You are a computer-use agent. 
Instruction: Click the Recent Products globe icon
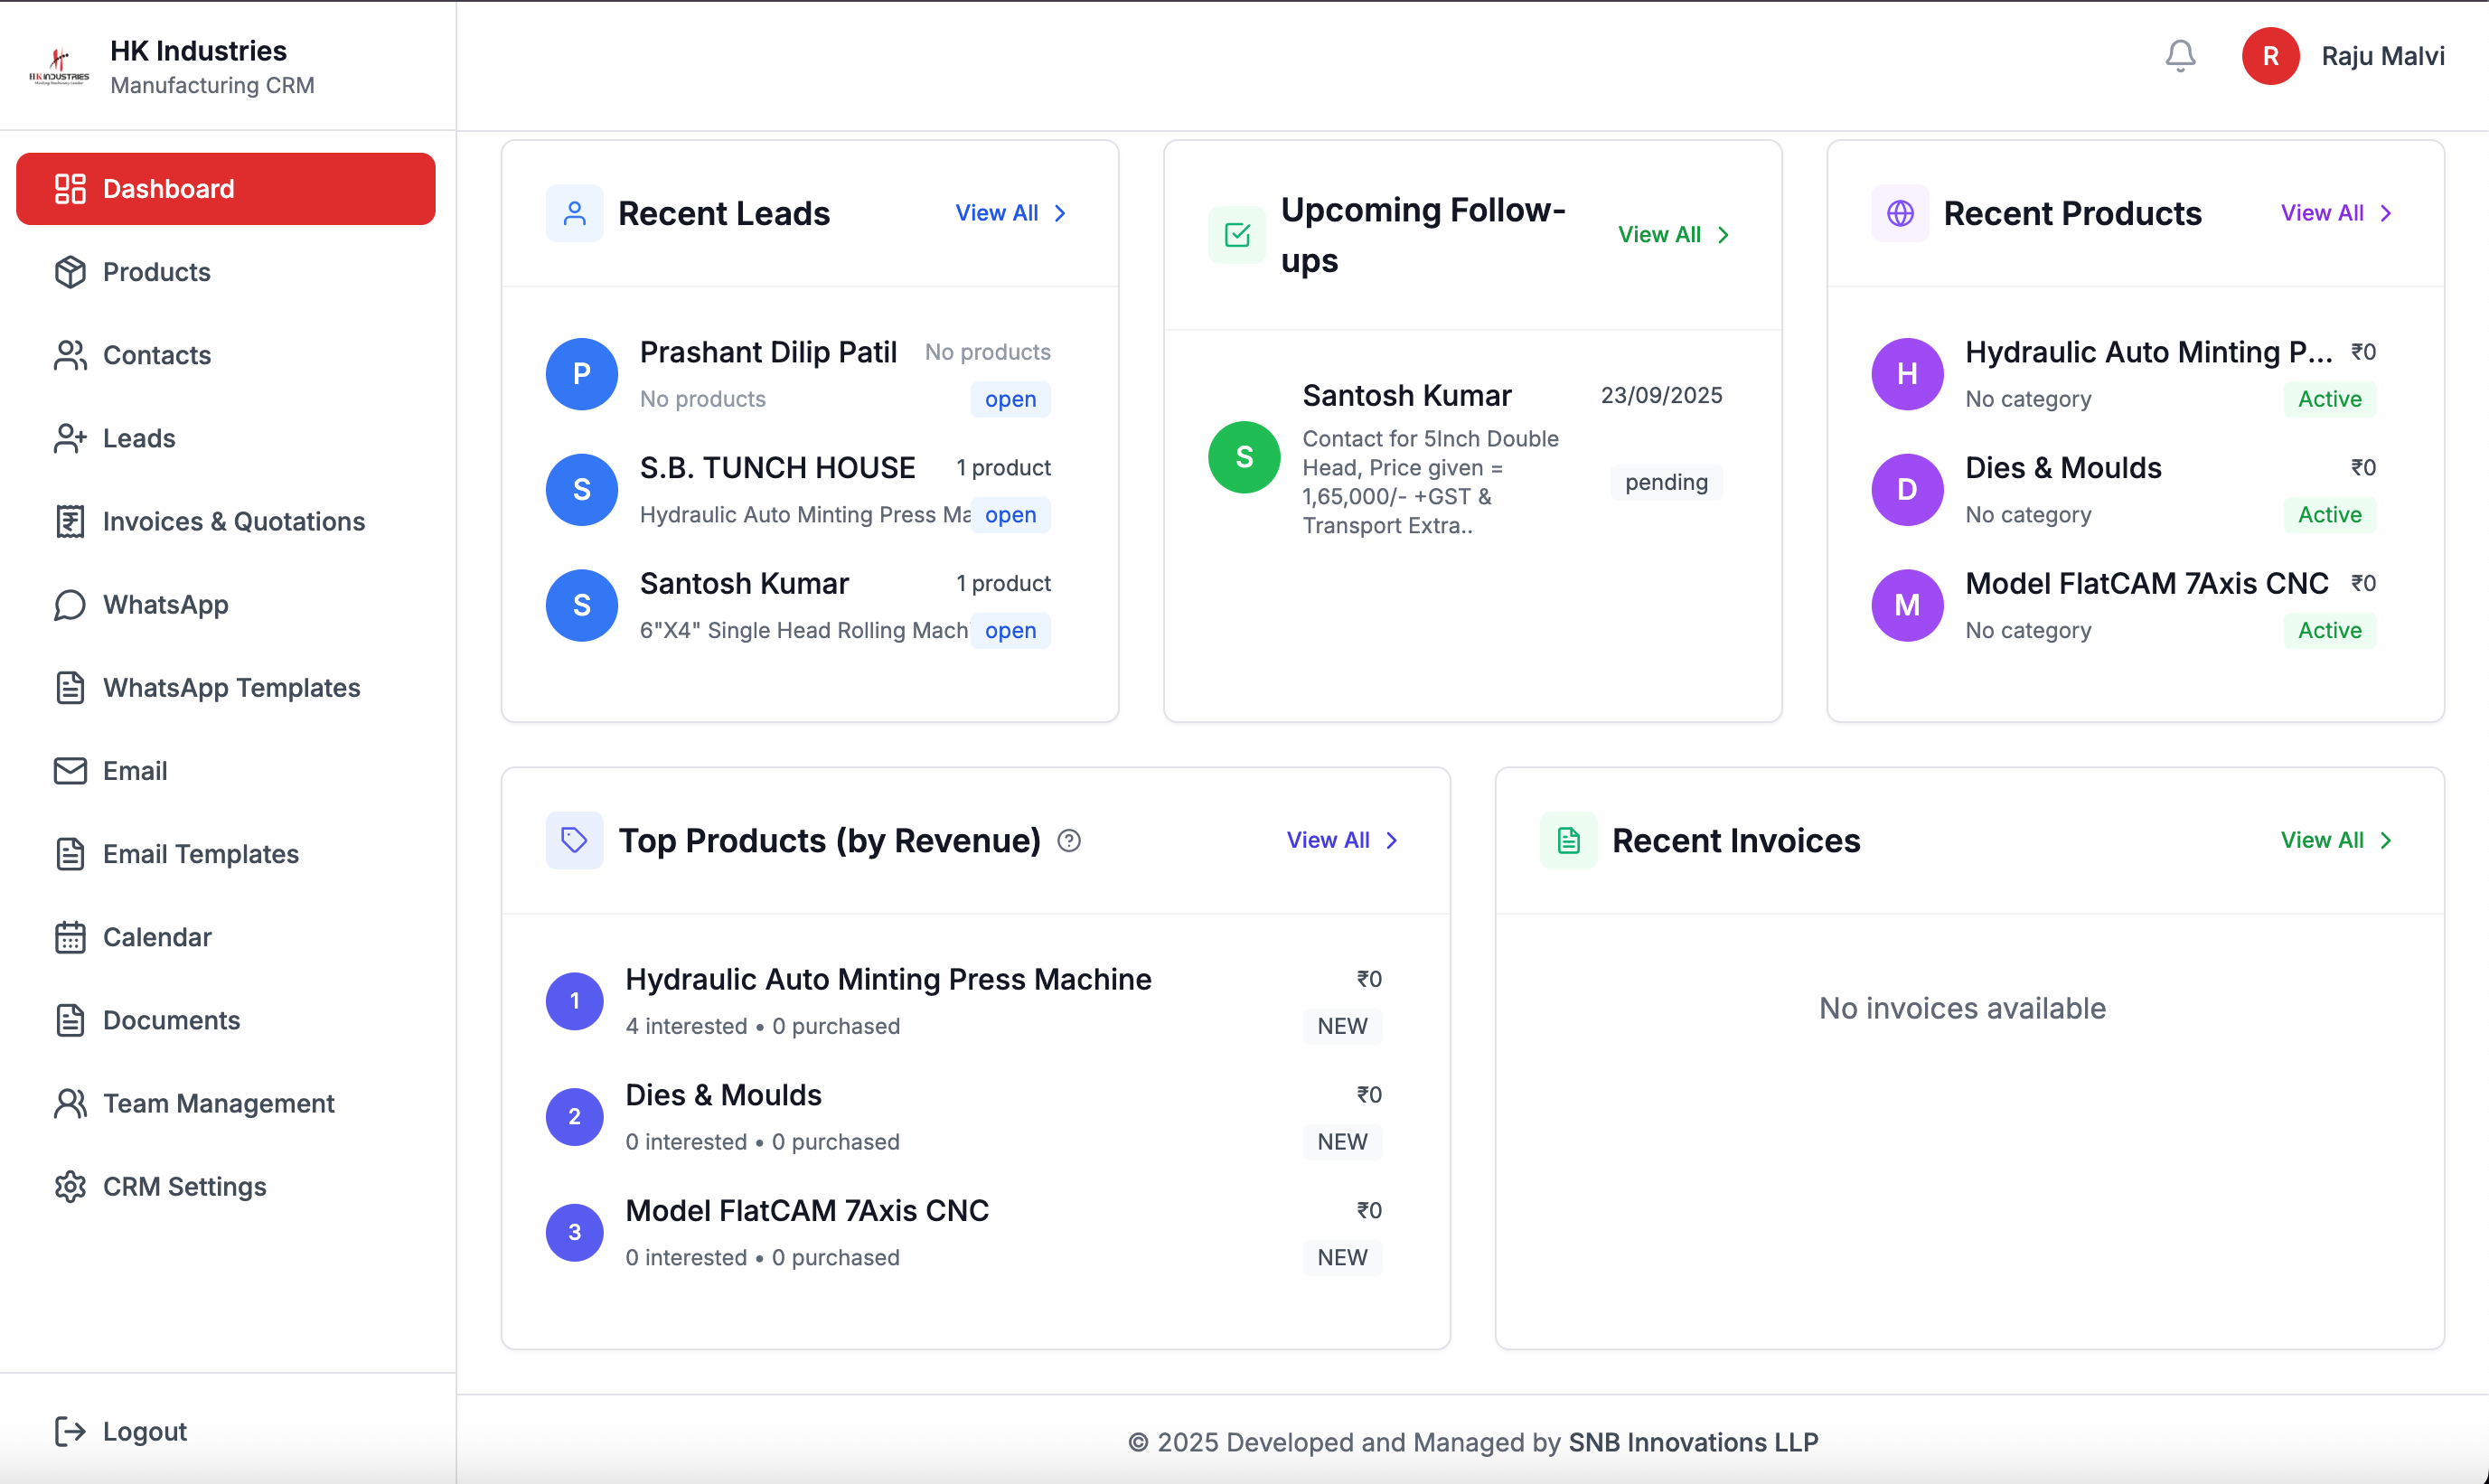tap(1900, 213)
